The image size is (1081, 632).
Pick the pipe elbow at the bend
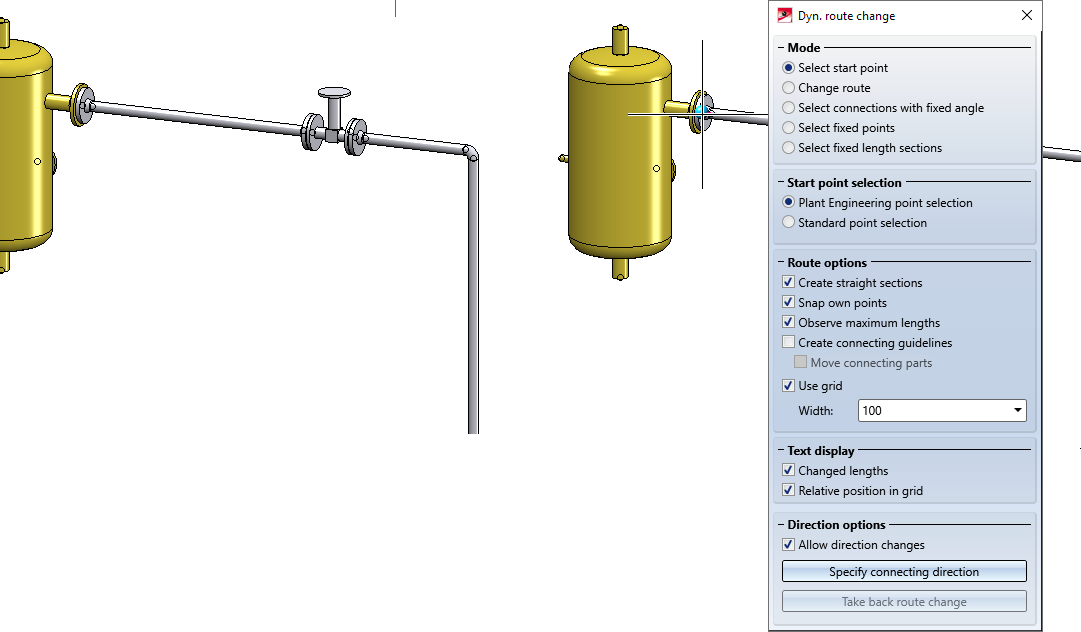pos(470,153)
